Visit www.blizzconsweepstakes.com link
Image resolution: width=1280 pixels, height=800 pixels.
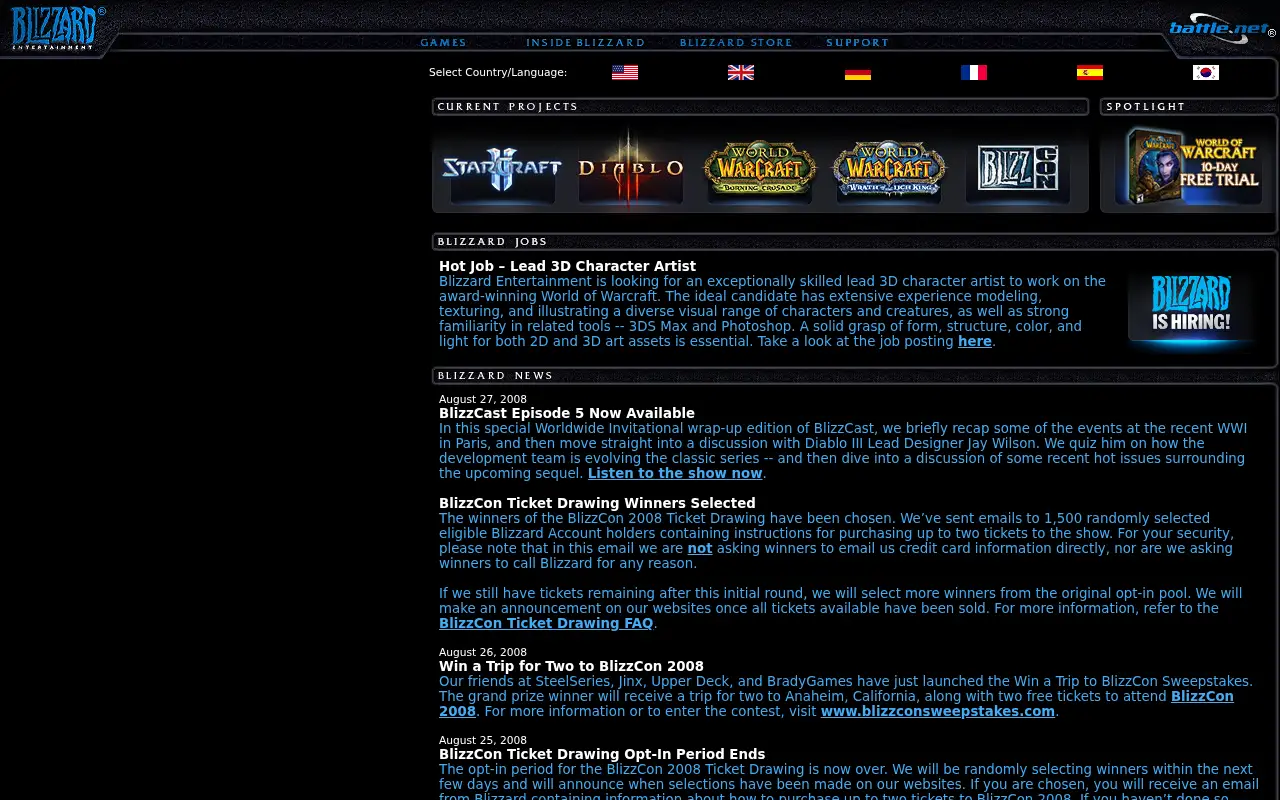tap(938, 711)
